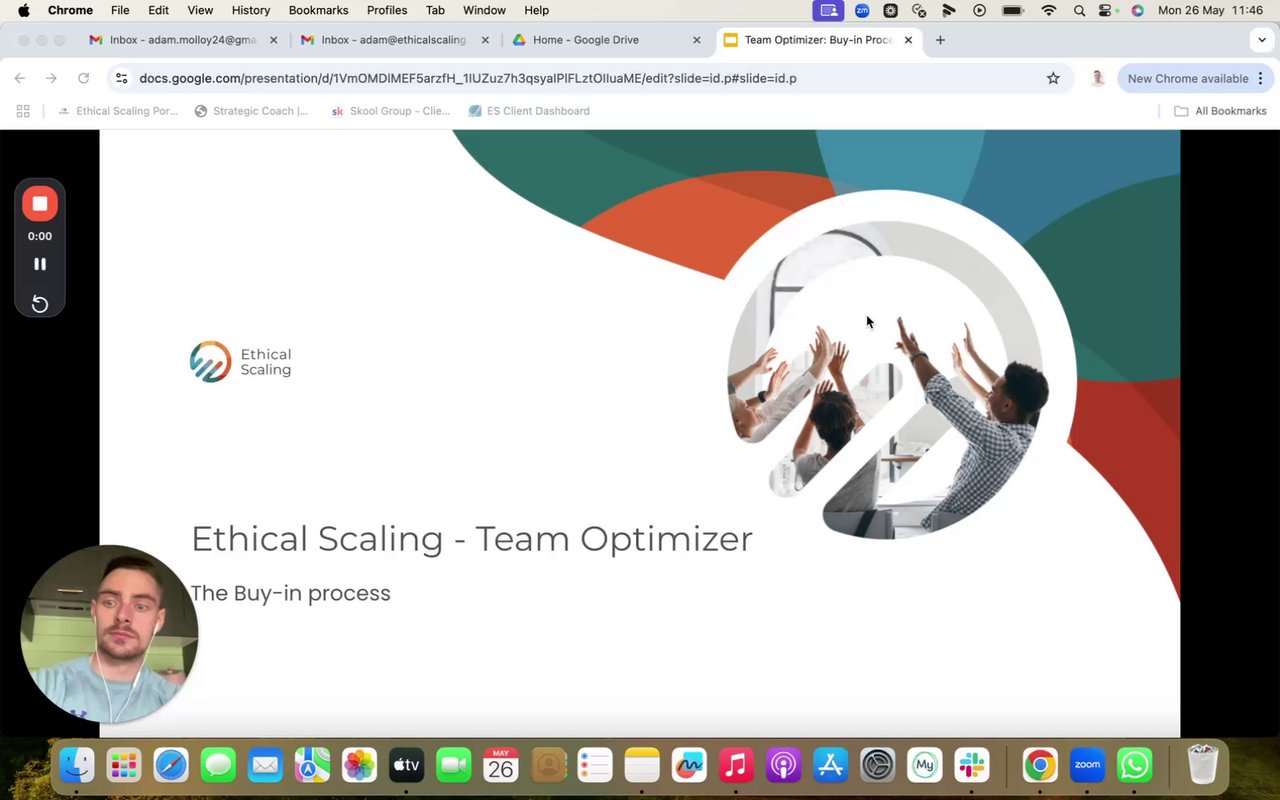Pause the recording
This screenshot has height=800, width=1280.
pyautogui.click(x=40, y=264)
